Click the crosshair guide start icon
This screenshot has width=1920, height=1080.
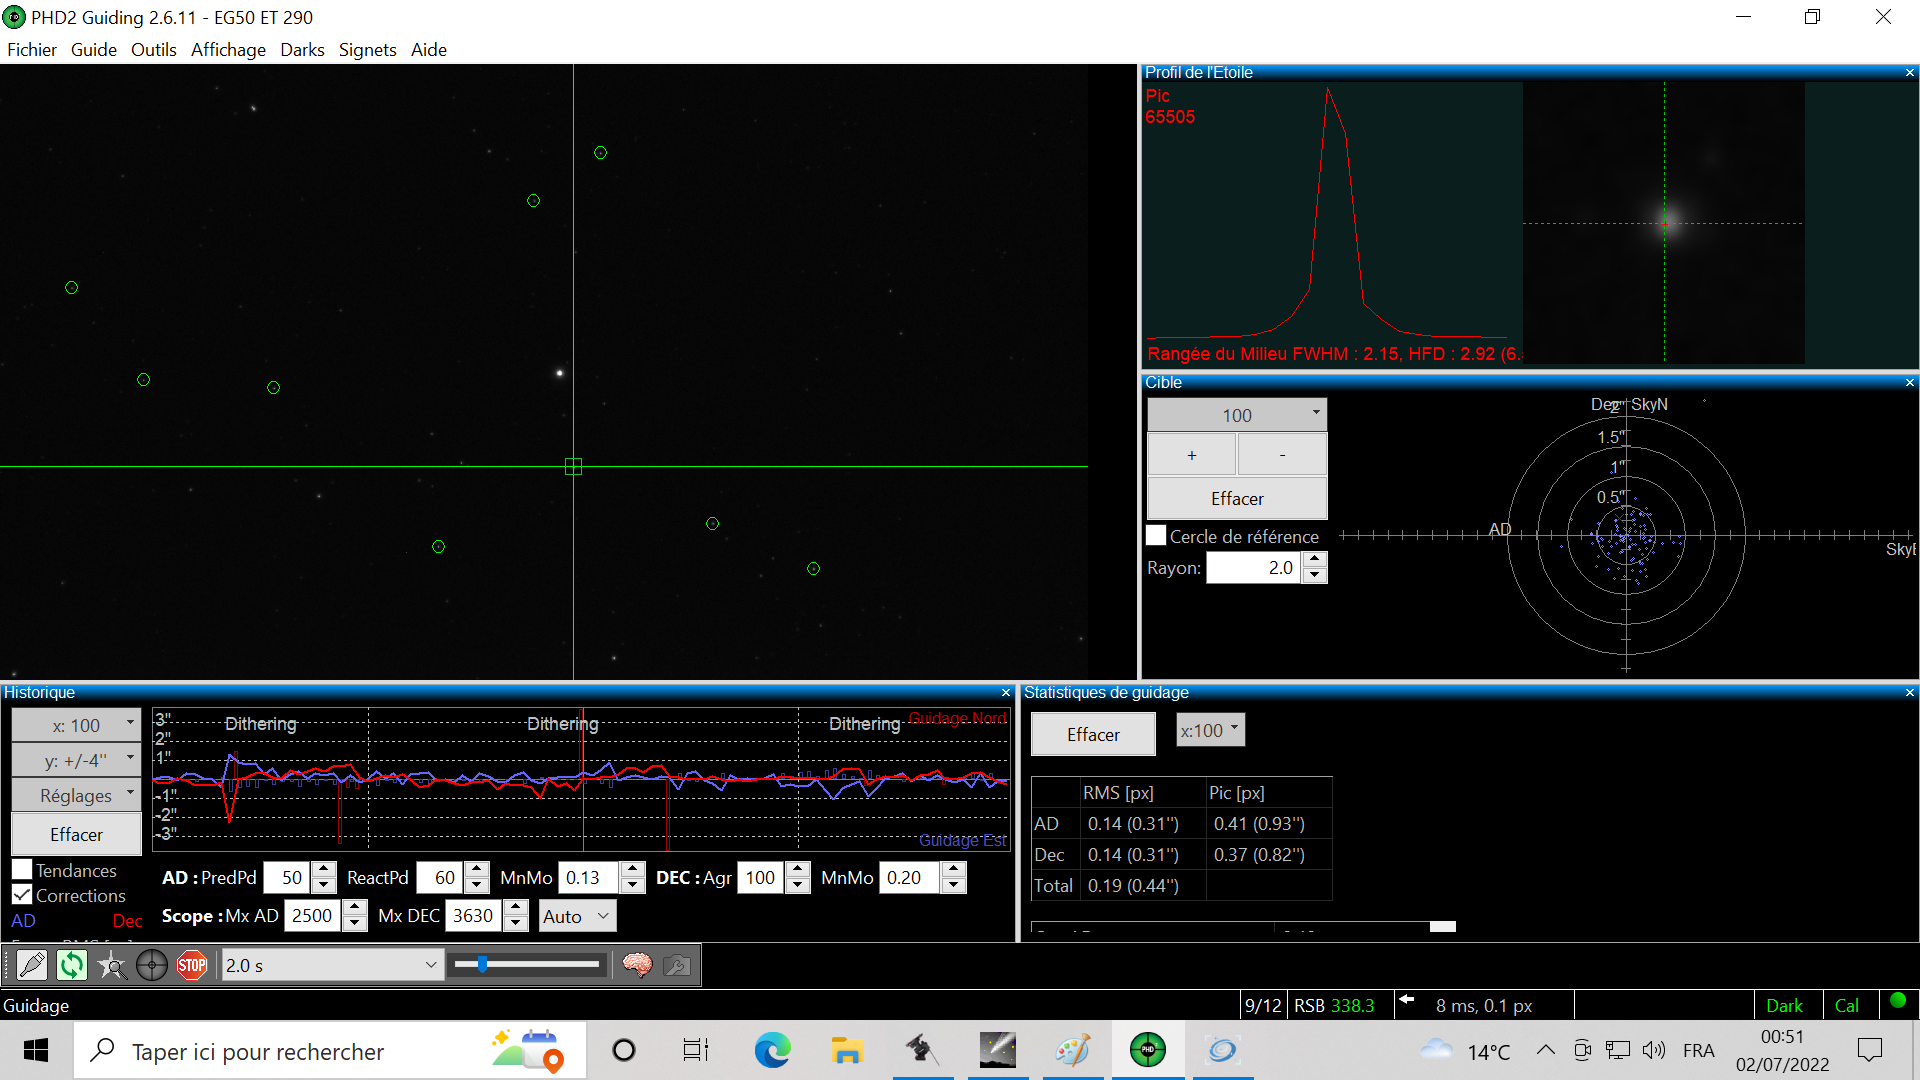(x=152, y=965)
